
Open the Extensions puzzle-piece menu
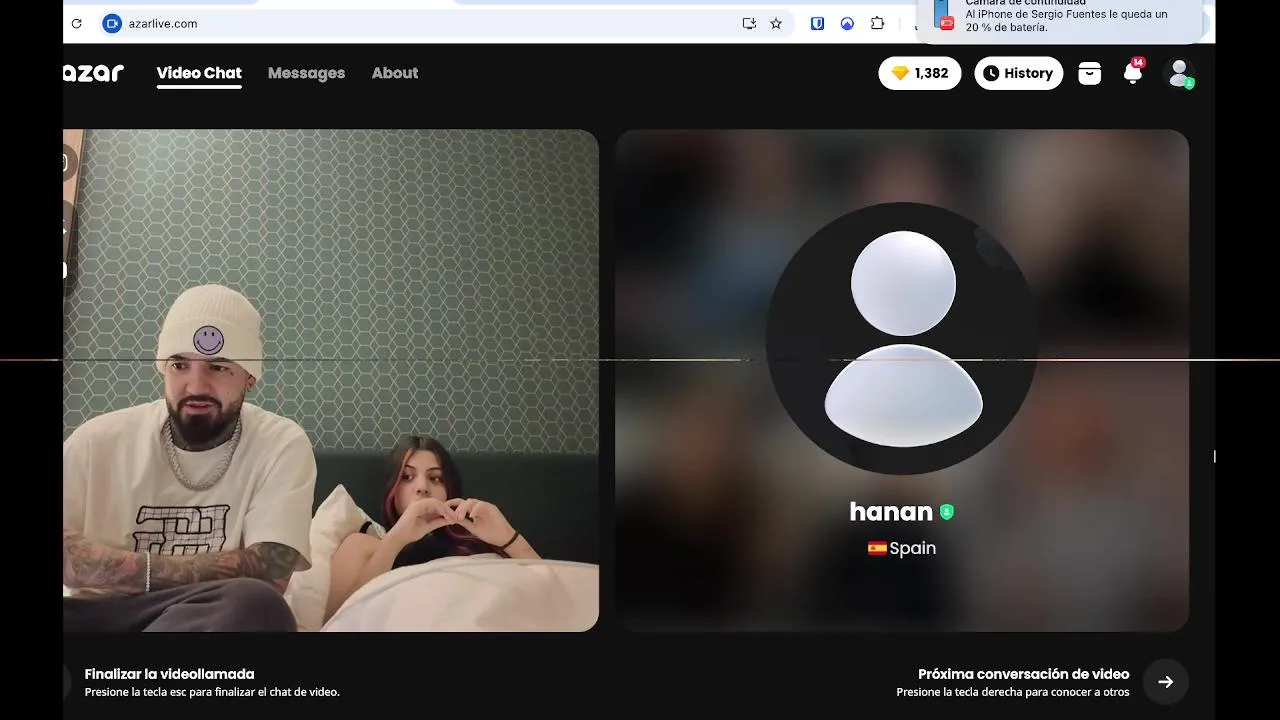click(877, 23)
